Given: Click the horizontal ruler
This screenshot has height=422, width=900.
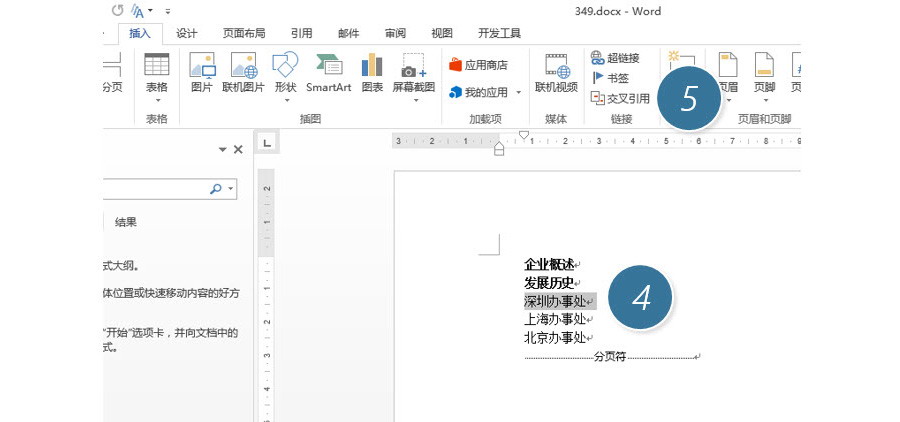Looking at the screenshot, I should [596, 141].
